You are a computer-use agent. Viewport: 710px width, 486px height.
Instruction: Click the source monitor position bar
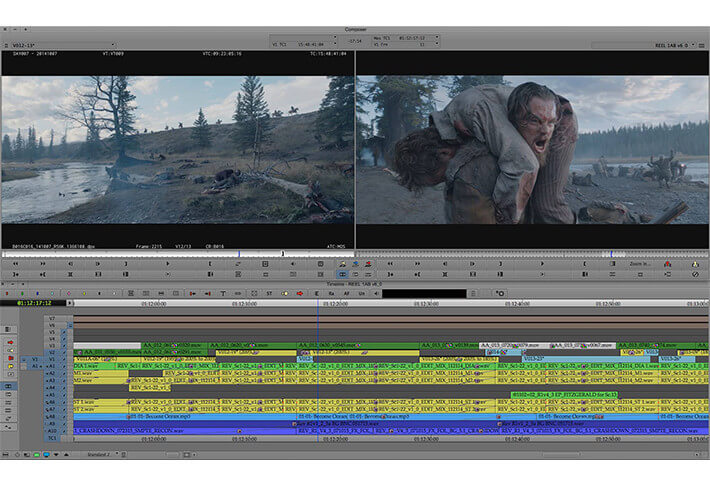(x=178, y=254)
